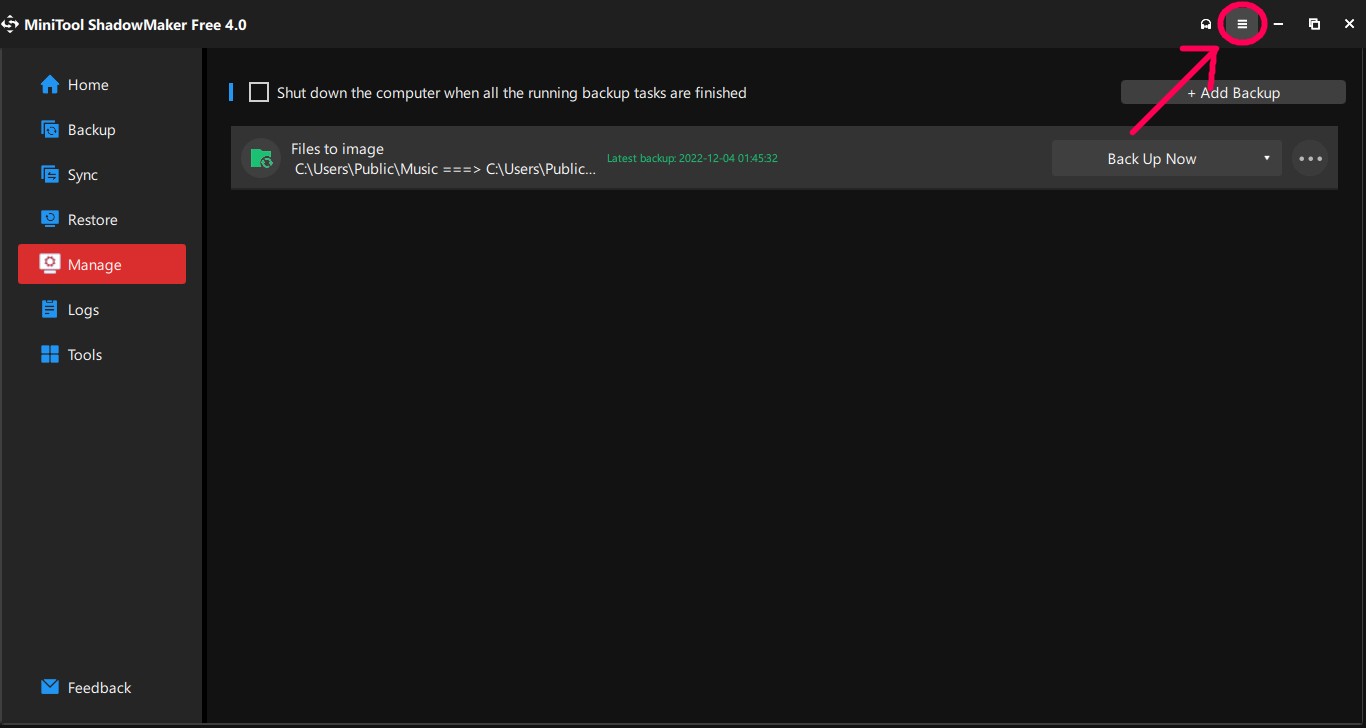Click the Home icon in sidebar

[49, 85]
